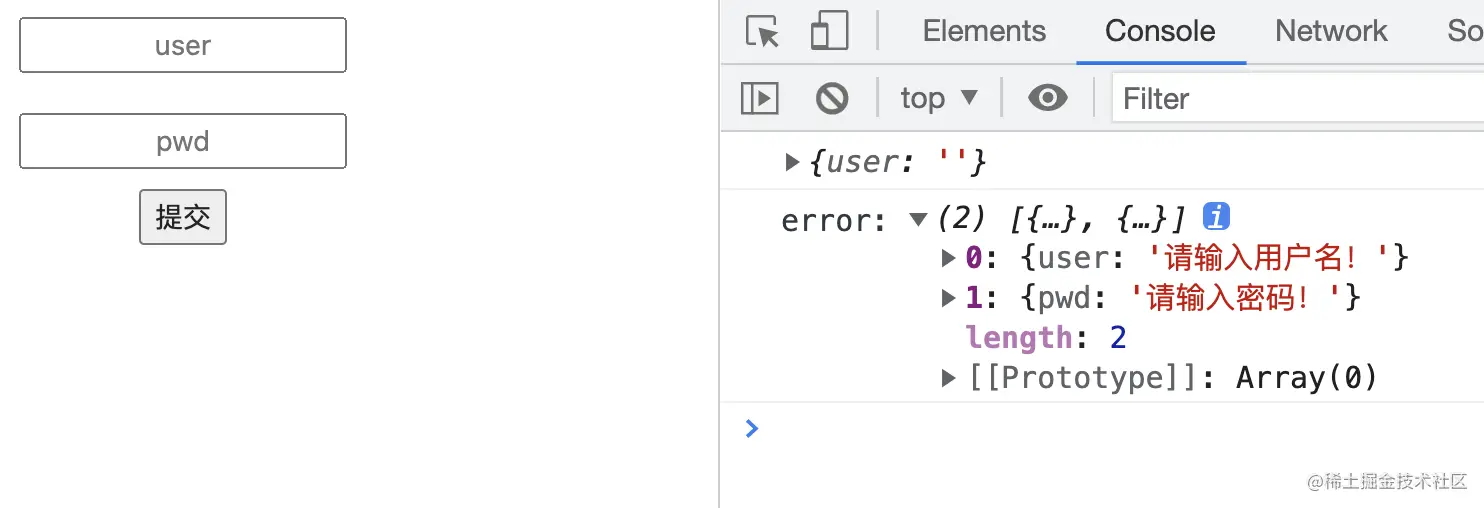Viewport: 1484px width, 508px height.
Task: Click the error: log label
Action: pos(834,220)
